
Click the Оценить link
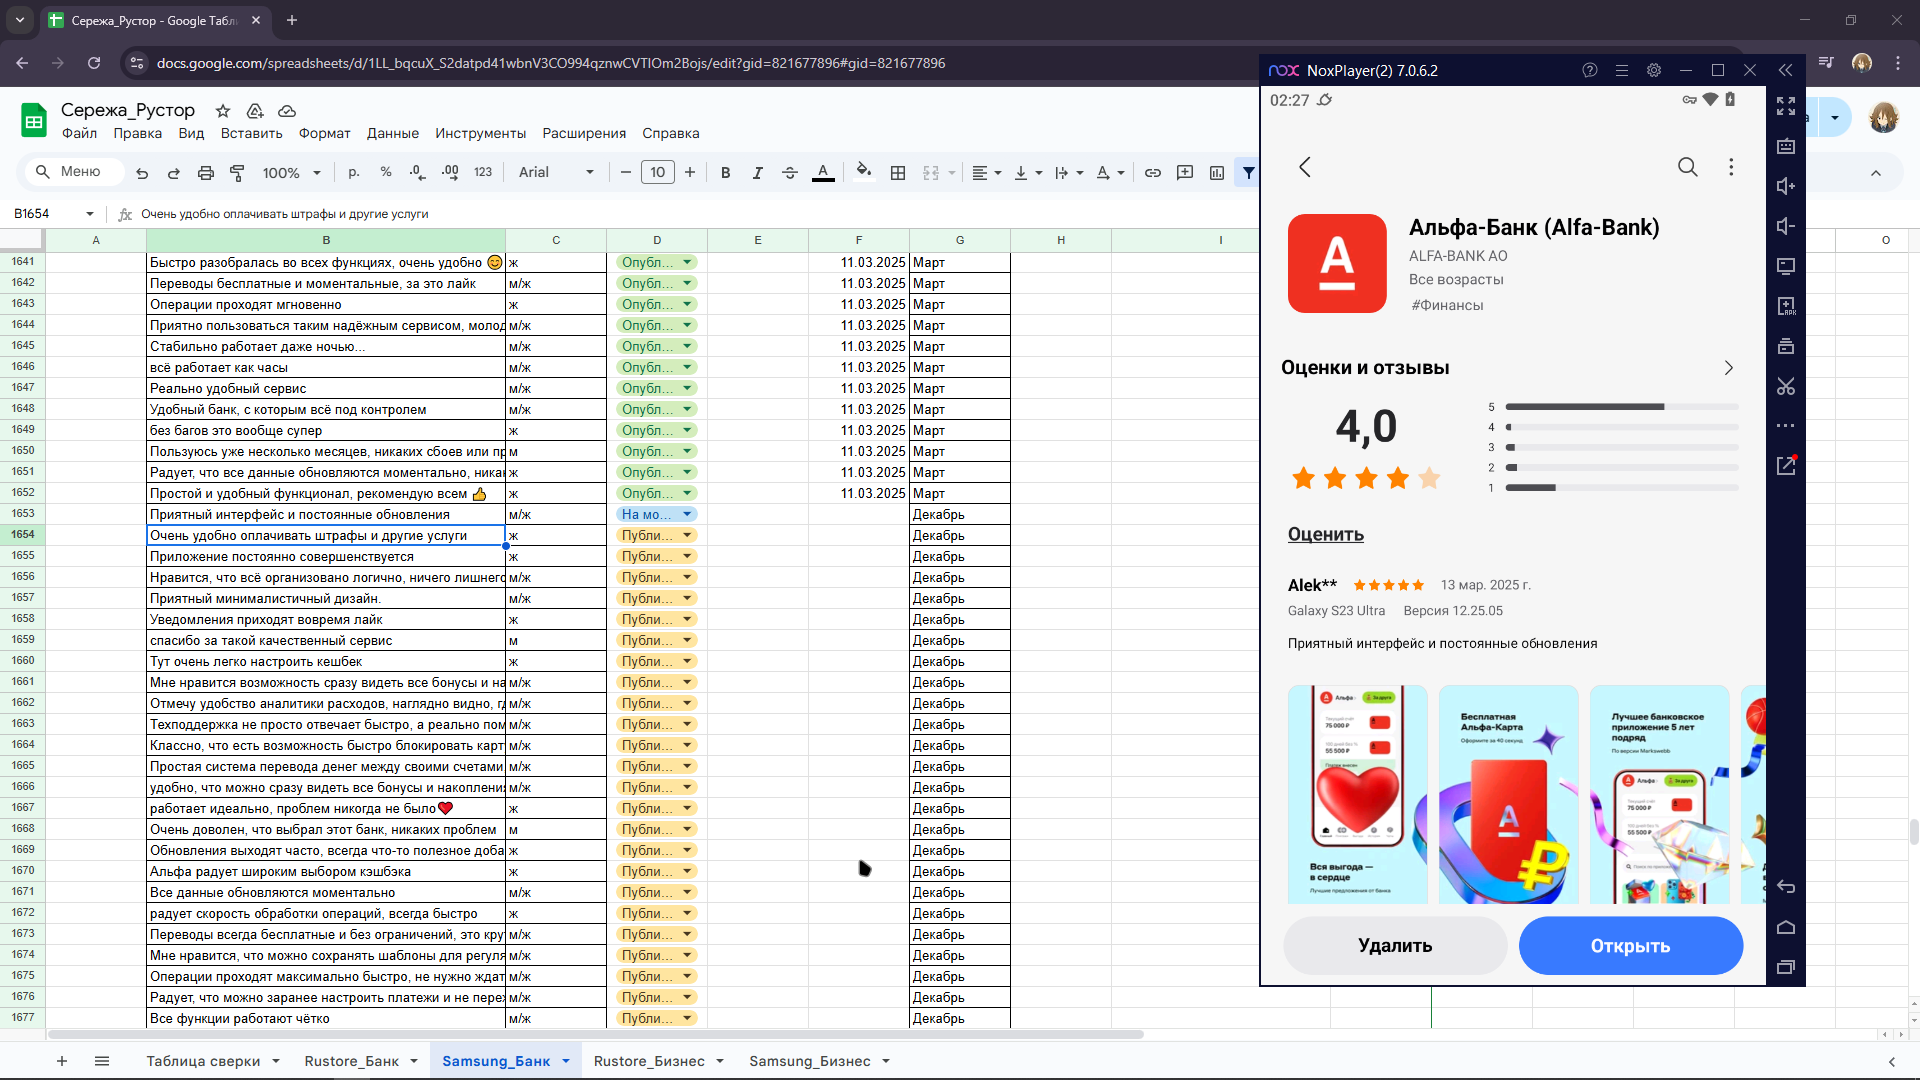(x=1326, y=534)
